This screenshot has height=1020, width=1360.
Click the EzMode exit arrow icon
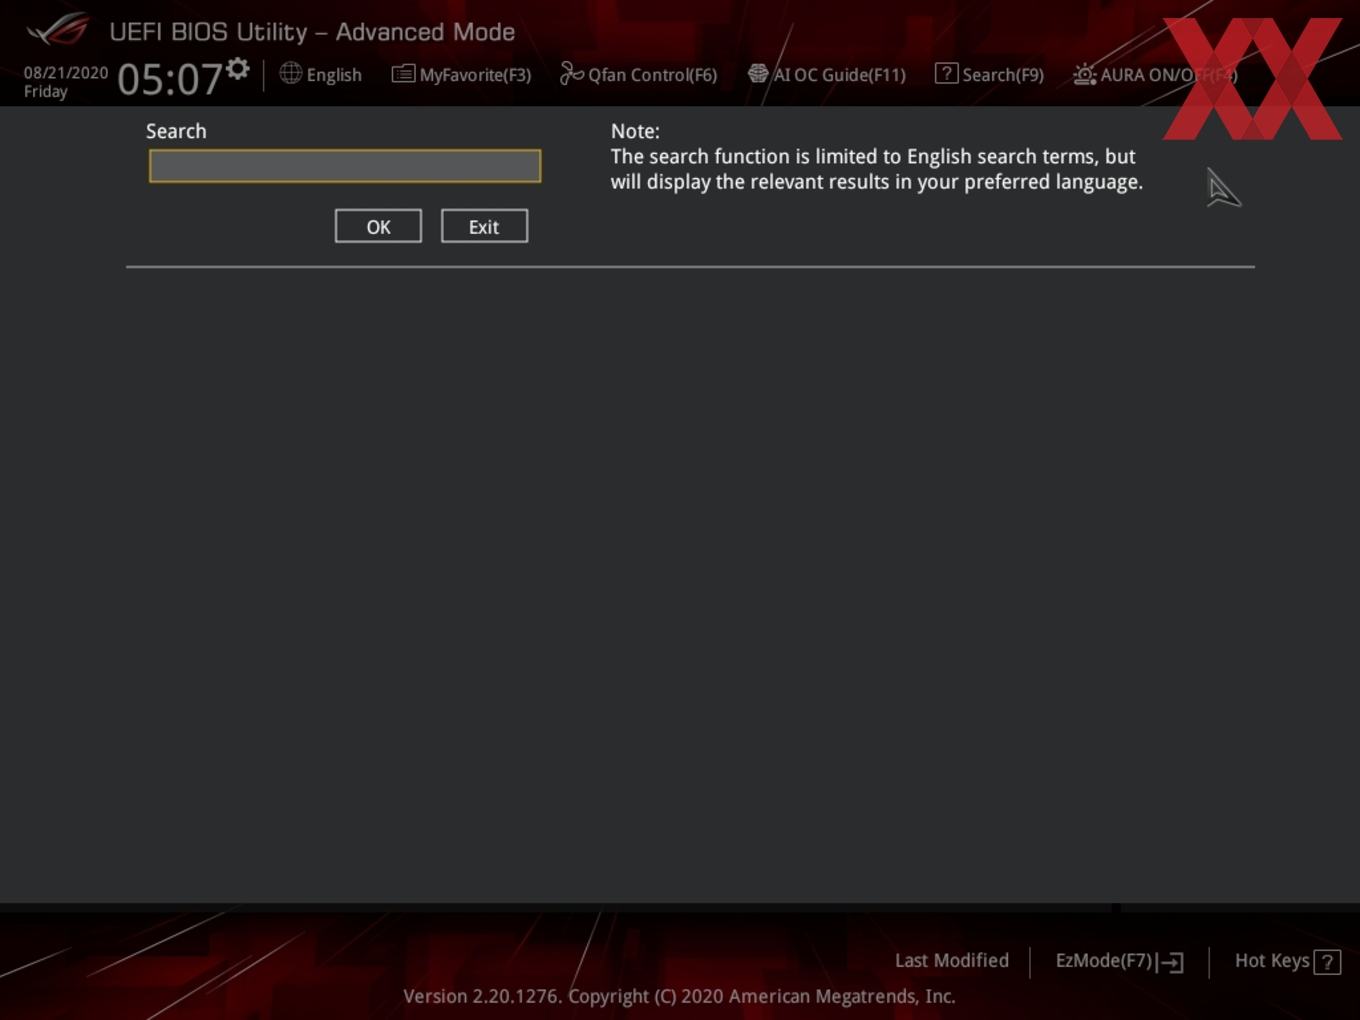(x=1171, y=962)
